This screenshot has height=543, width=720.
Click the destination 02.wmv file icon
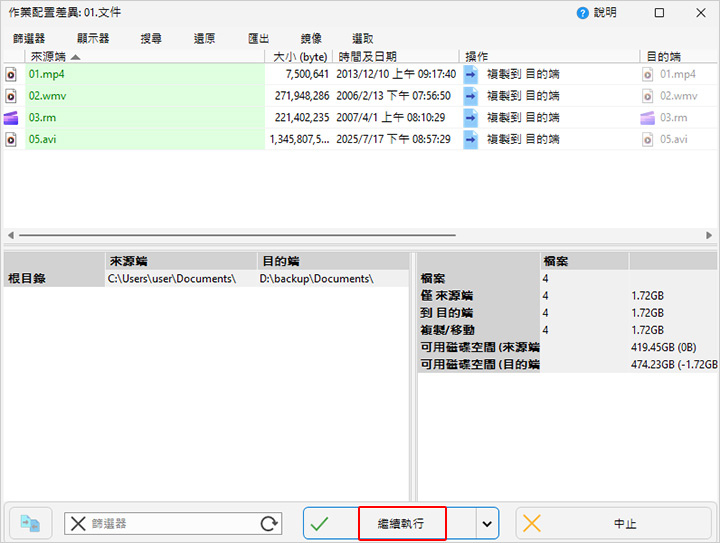(x=647, y=96)
